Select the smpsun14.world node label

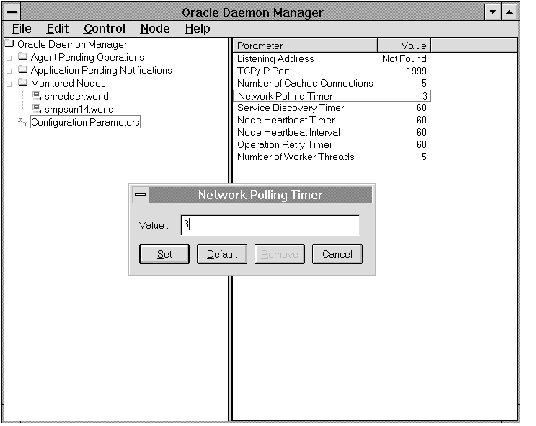(78, 109)
